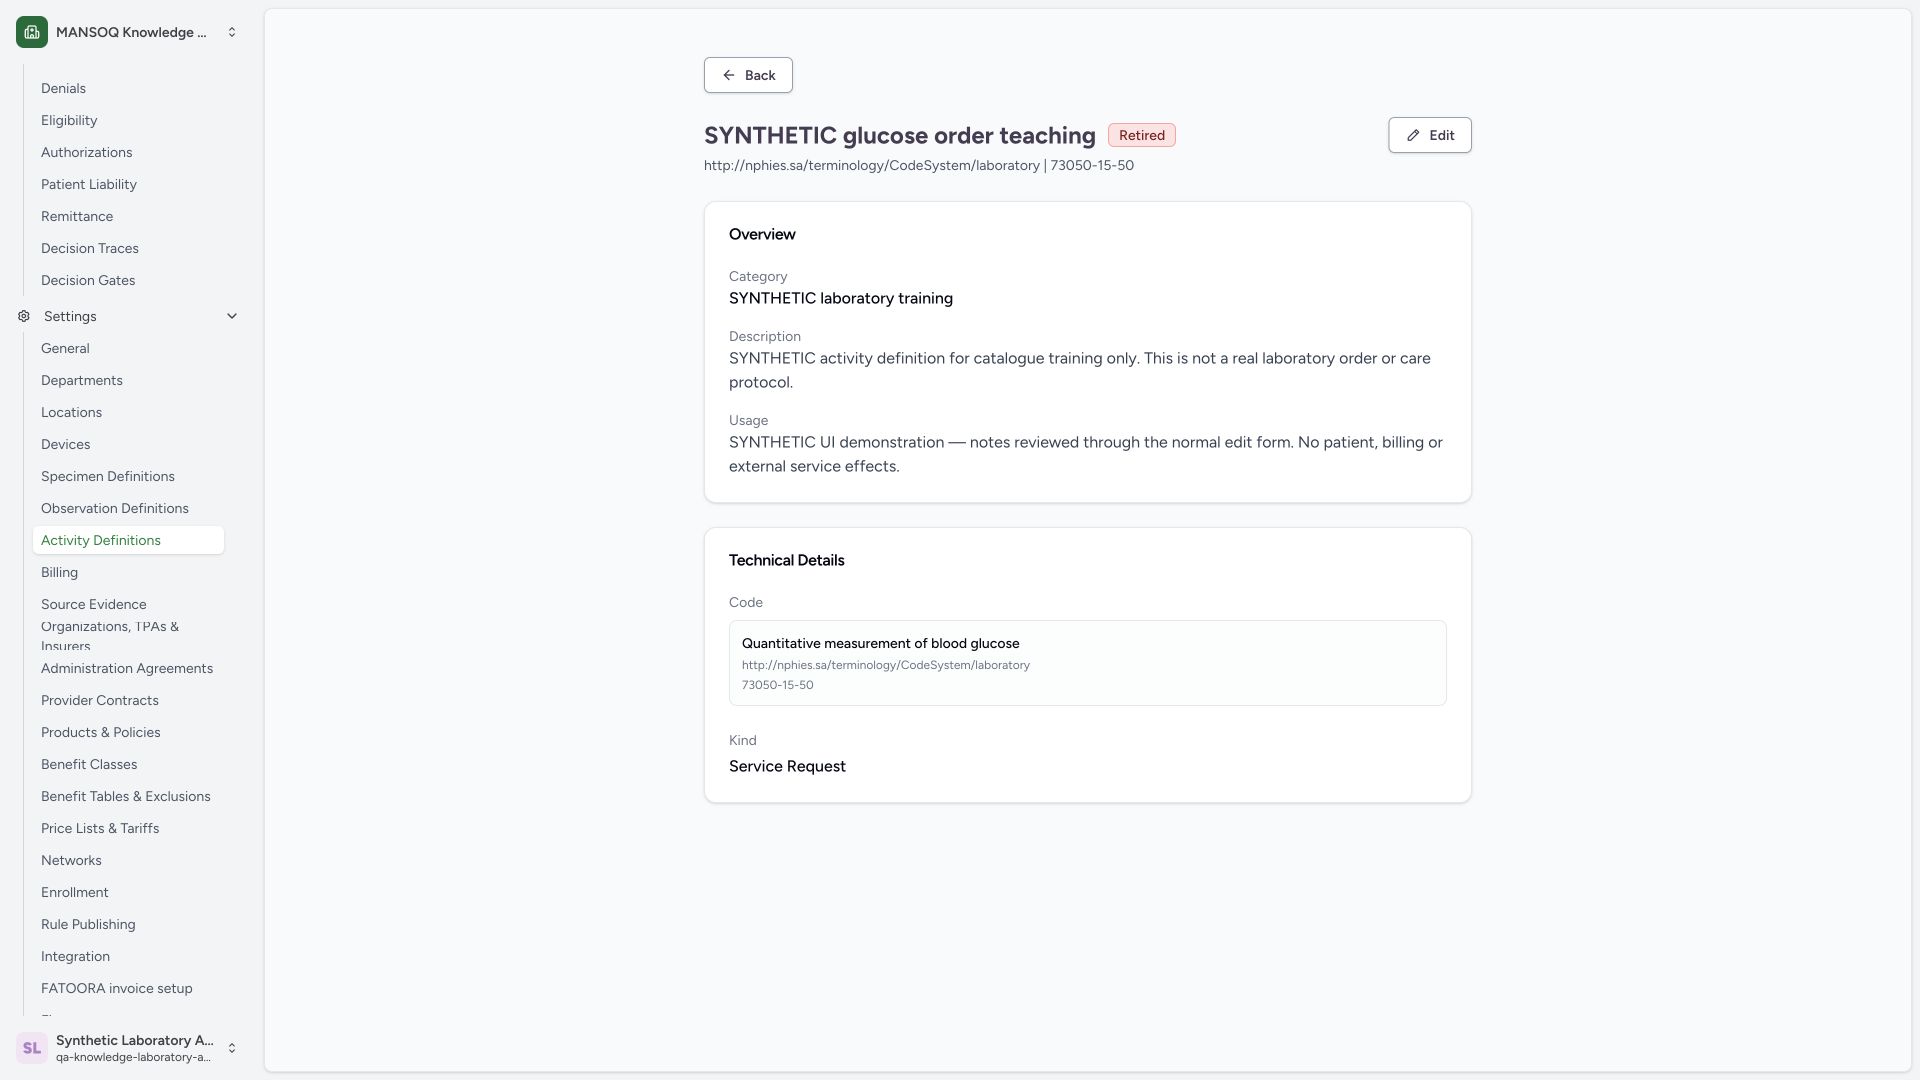Open Locations settings
Image resolution: width=1920 pixels, height=1080 pixels.
tap(128, 412)
